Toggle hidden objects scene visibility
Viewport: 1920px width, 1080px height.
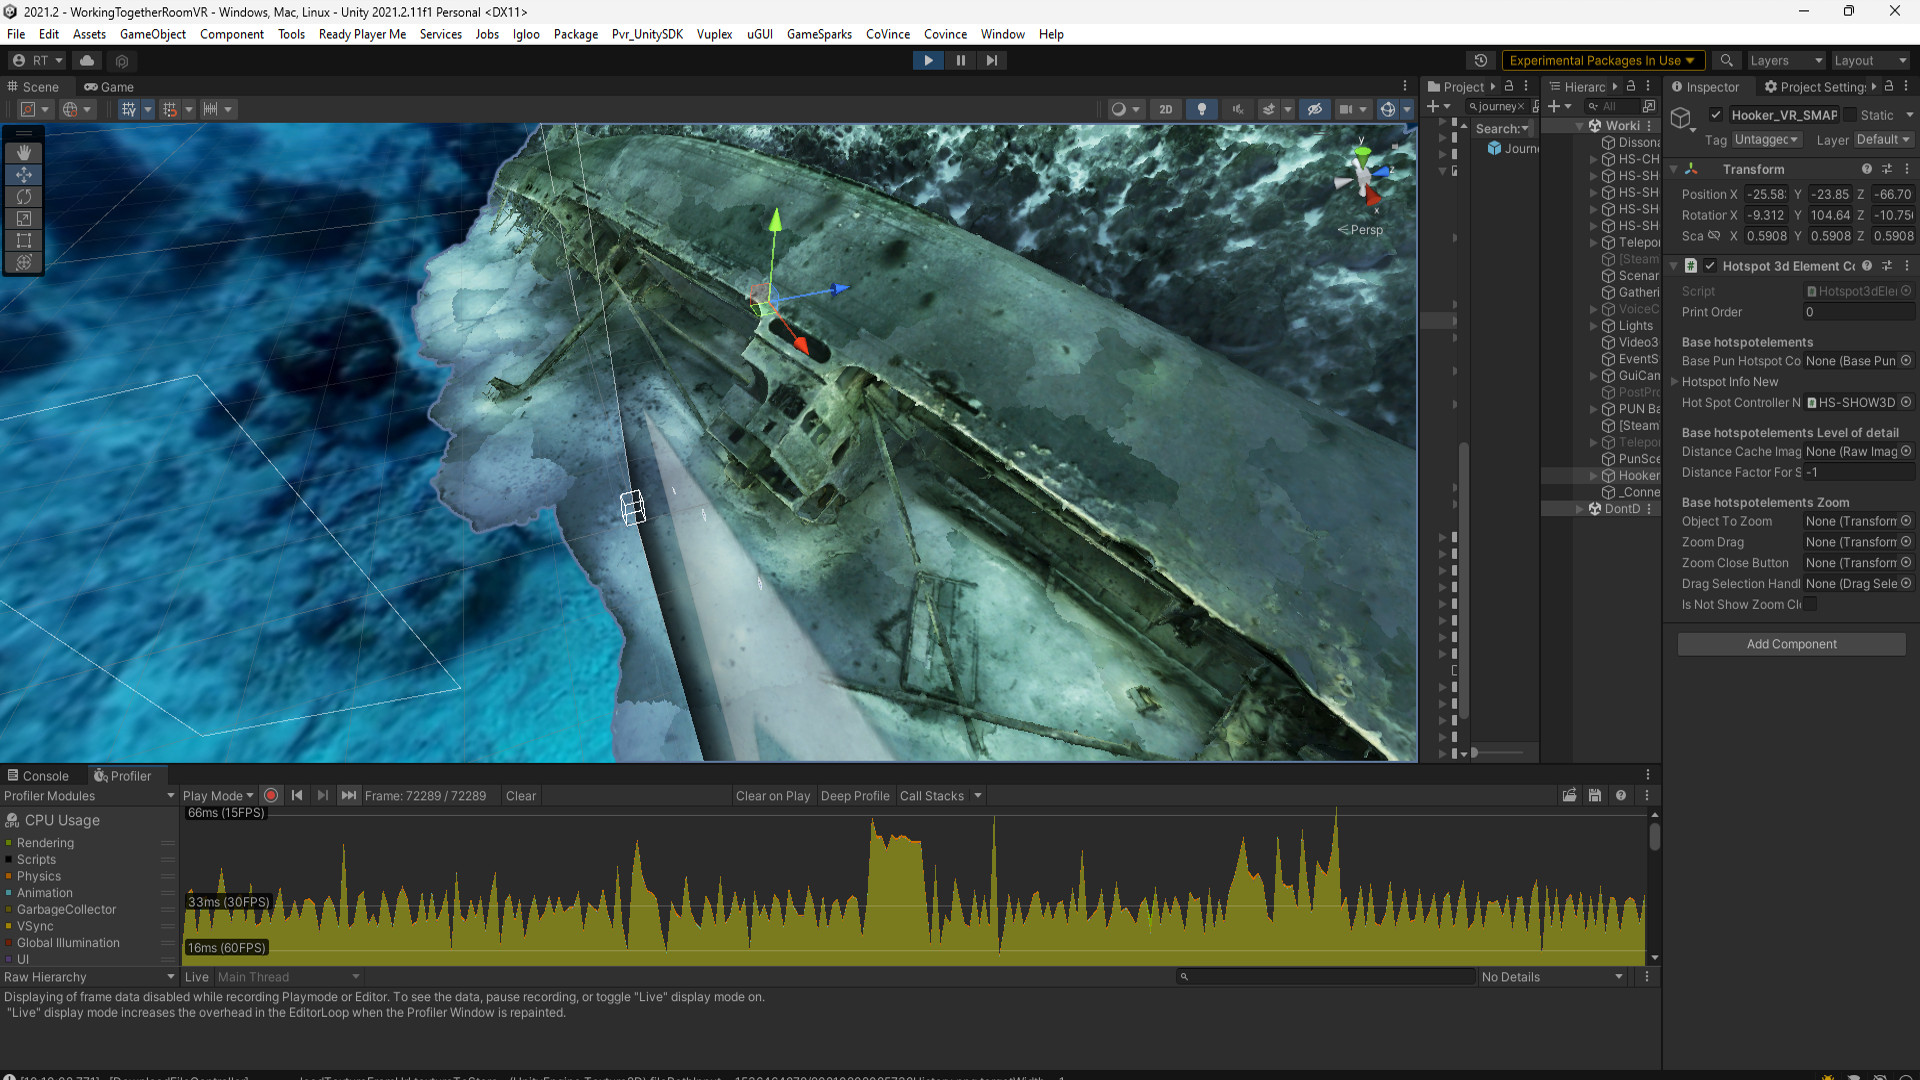1315,109
